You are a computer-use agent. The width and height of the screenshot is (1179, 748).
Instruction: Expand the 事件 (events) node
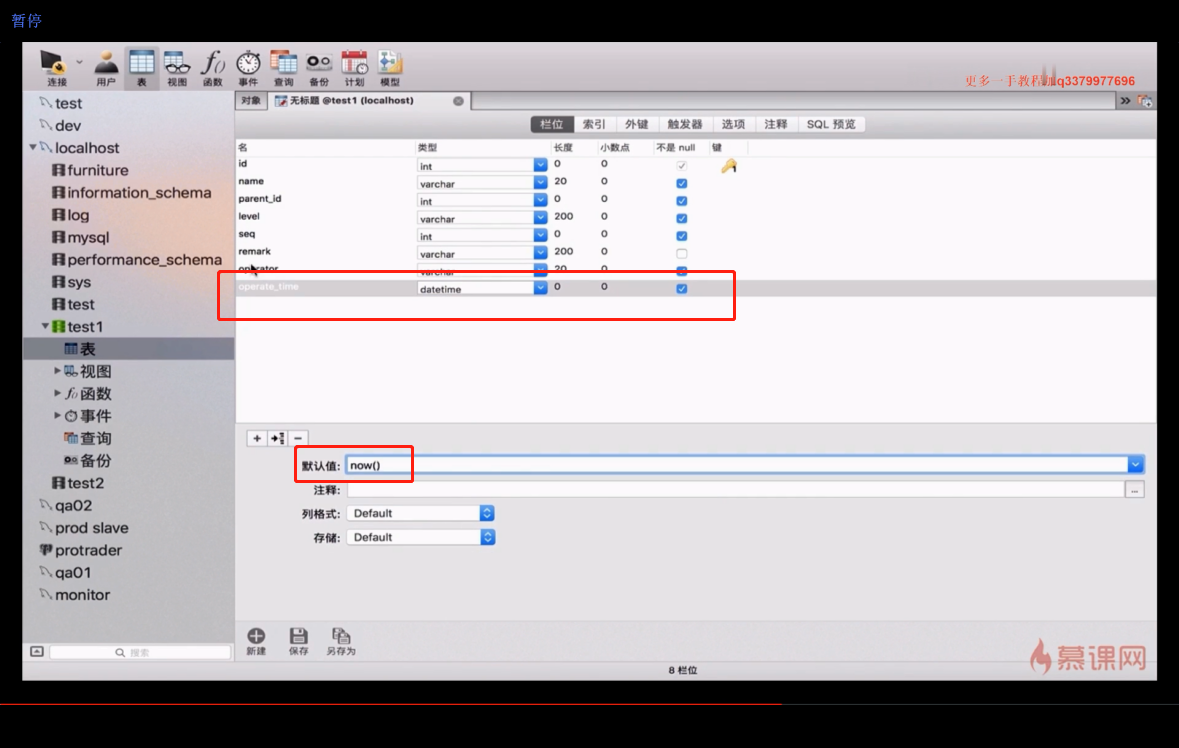[x=57, y=415]
